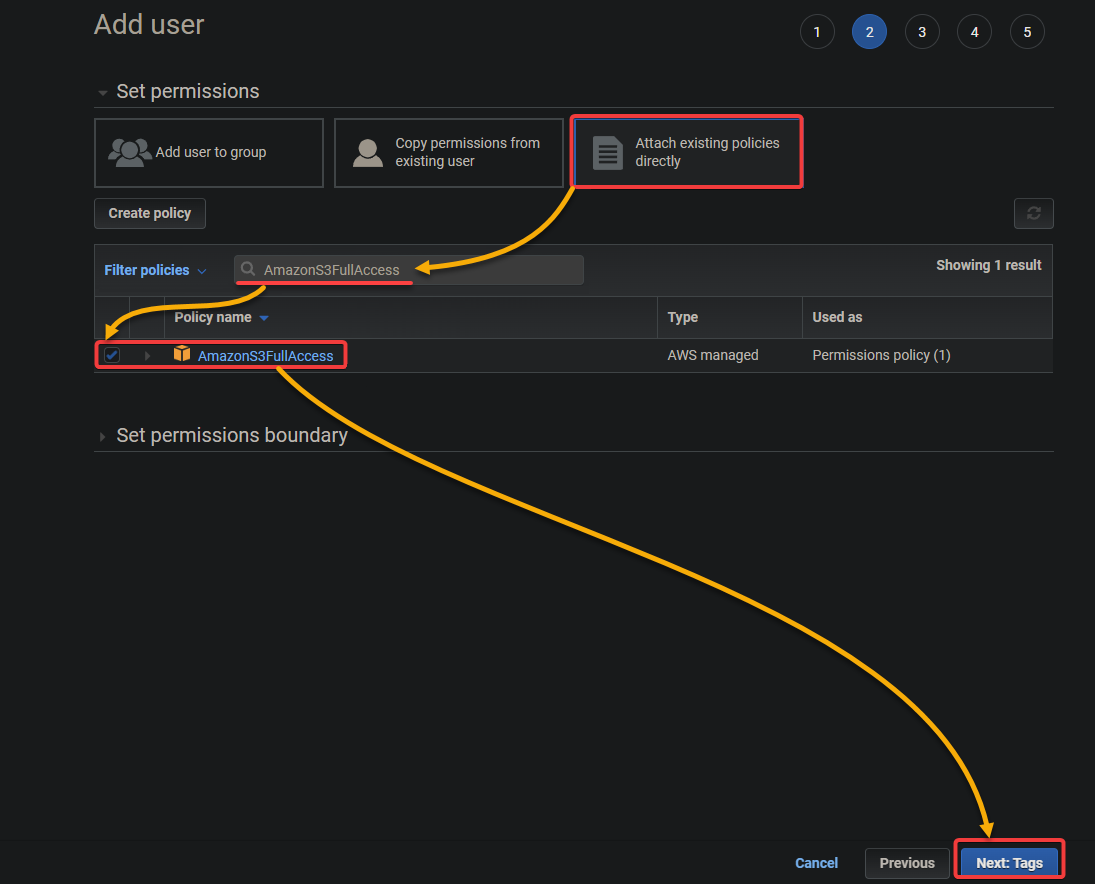Open the AmazonS3FullAccess policy link
Image resolution: width=1095 pixels, height=884 pixels.
265,355
